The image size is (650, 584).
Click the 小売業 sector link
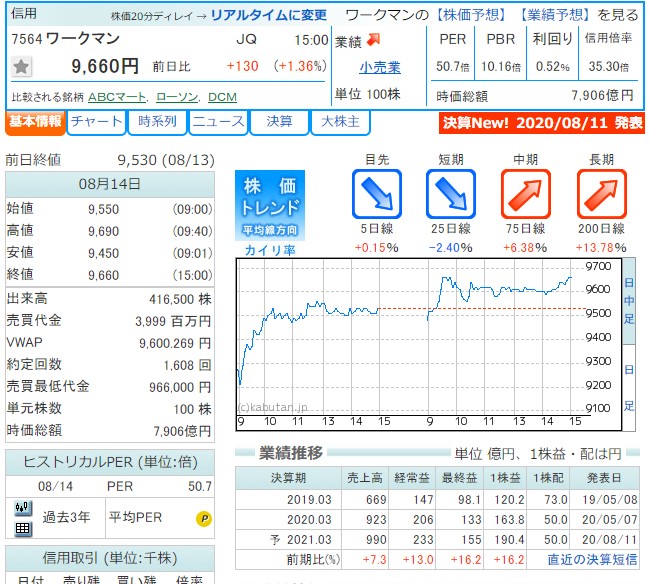pos(380,68)
